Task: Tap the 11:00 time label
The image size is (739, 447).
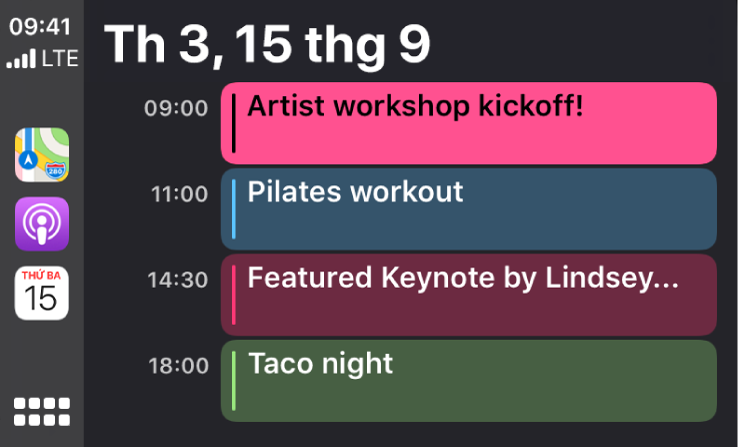Action: coord(180,194)
